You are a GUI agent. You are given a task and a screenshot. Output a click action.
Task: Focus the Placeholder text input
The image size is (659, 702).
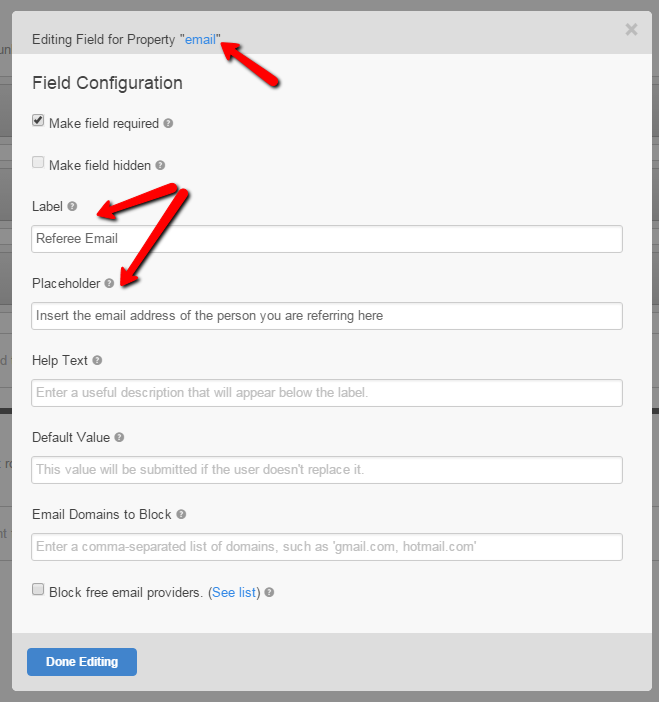click(x=327, y=316)
